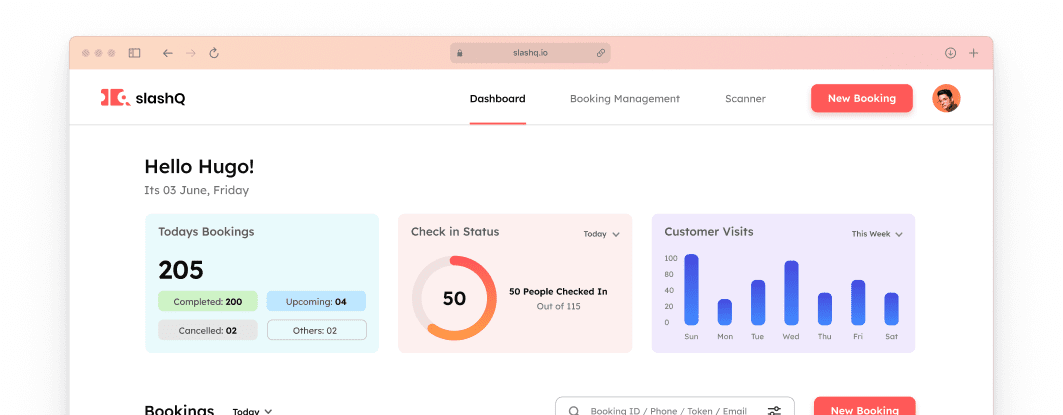Click the Completed: 200 badge
The width and height of the screenshot is (1063, 415).
(208, 302)
